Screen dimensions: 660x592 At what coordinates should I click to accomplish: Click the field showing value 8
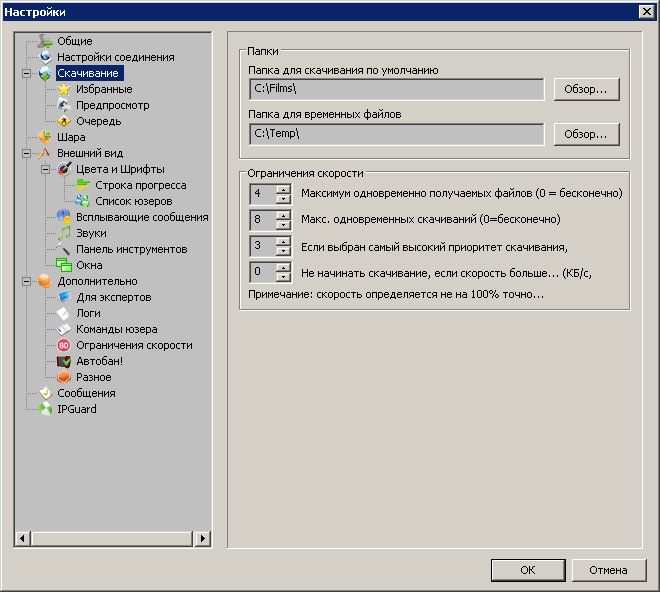pos(263,220)
